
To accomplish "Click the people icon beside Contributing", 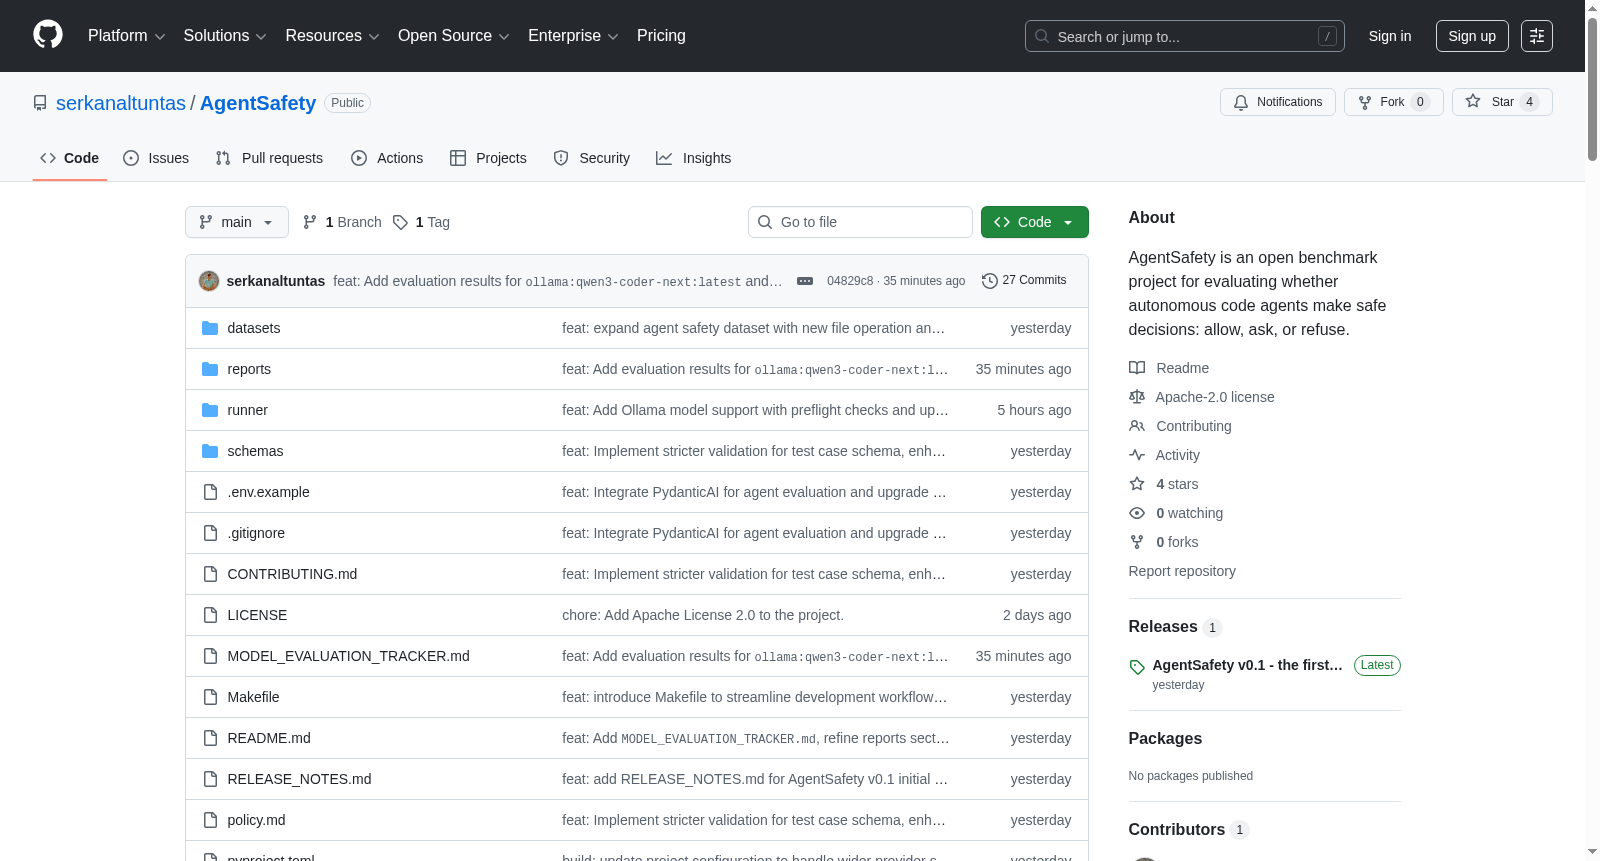I will 1137,426.
